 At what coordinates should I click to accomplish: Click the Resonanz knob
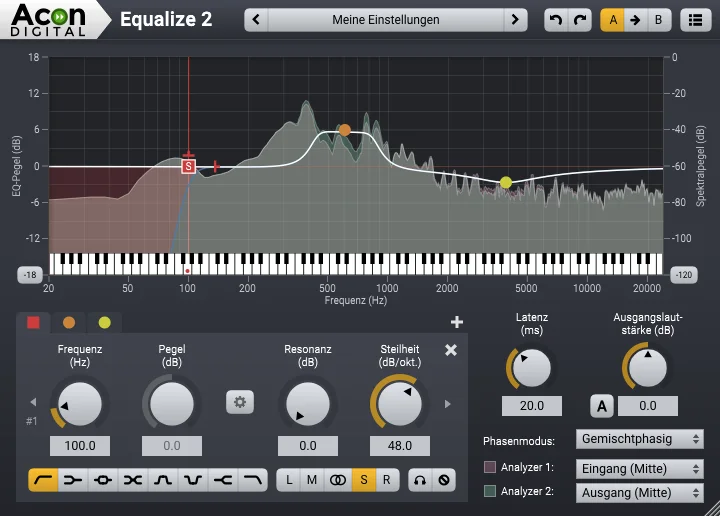click(308, 404)
